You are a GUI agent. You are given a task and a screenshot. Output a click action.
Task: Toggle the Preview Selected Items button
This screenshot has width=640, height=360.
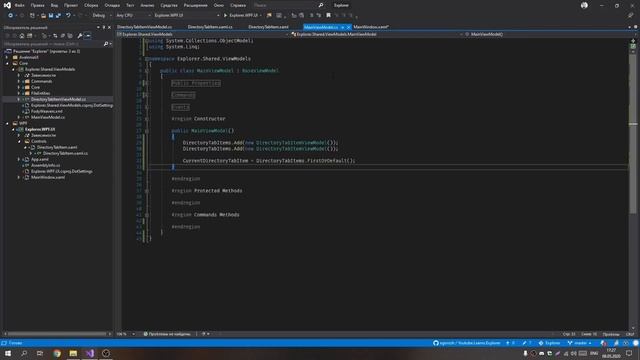click(87, 36)
